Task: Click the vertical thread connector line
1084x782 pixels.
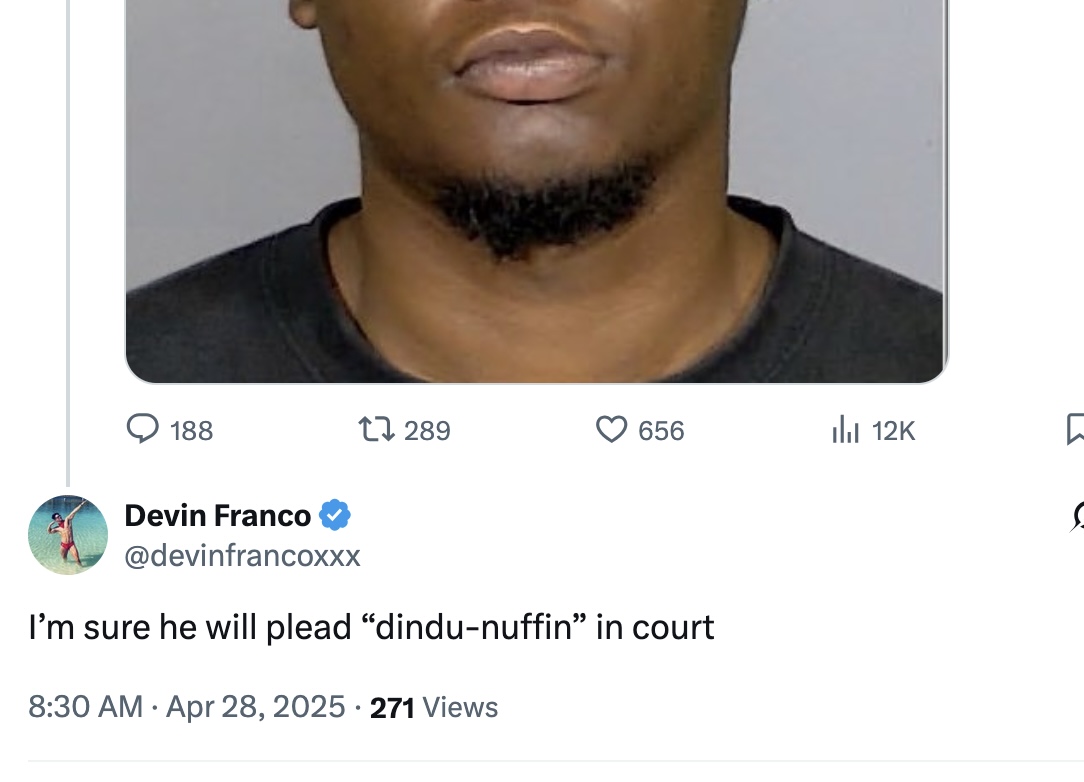Action: pos(68,243)
